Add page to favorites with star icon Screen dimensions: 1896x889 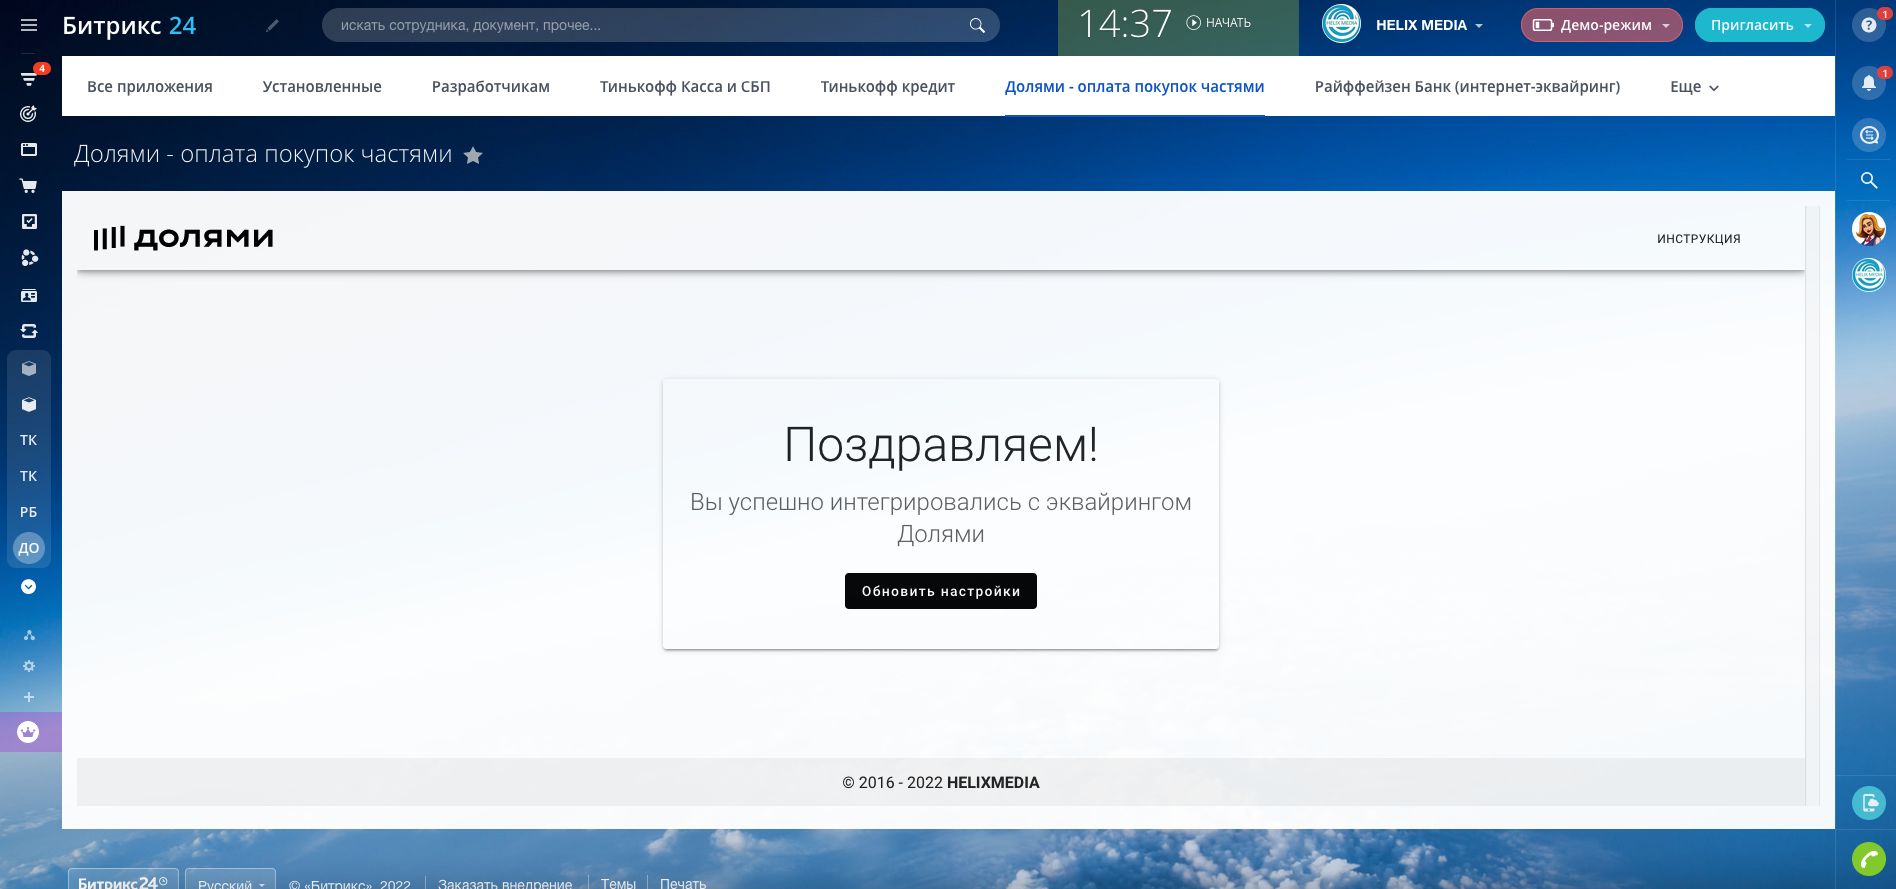pyautogui.click(x=474, y=155)
